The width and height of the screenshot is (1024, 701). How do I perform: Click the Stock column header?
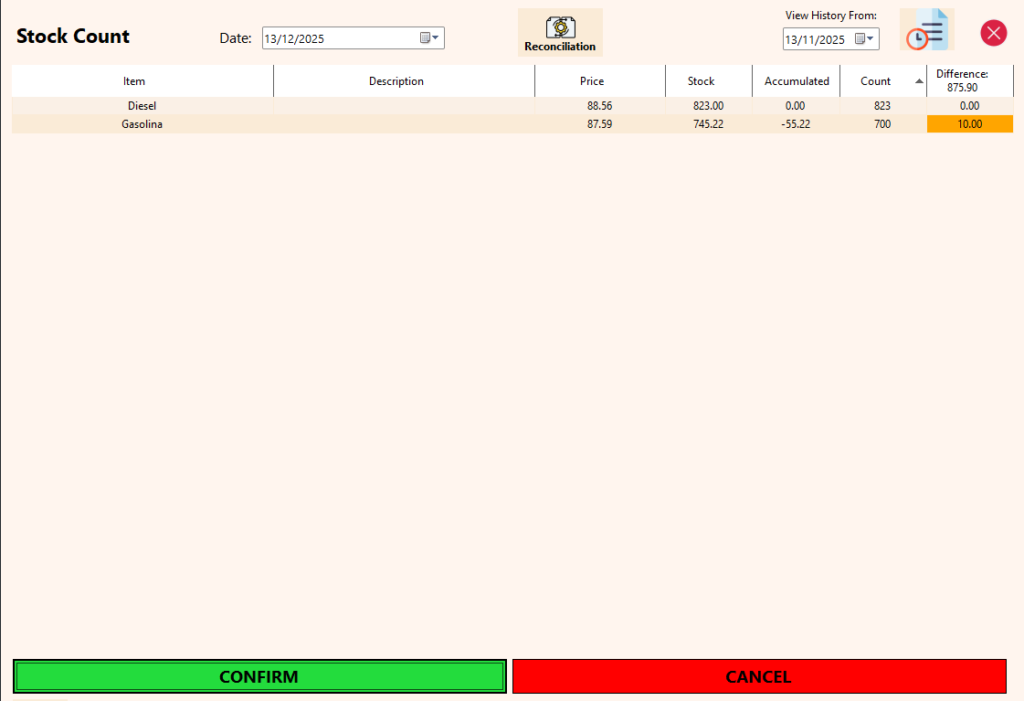[701, 82]
